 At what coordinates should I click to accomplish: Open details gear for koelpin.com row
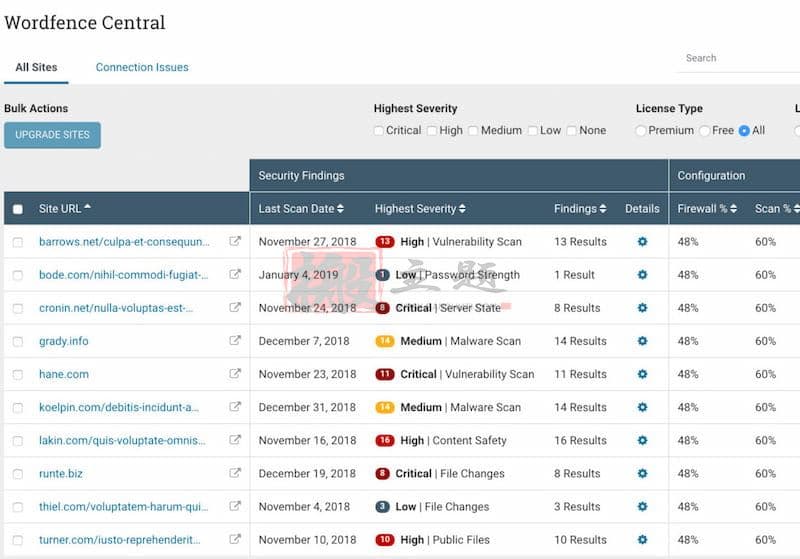642,407
